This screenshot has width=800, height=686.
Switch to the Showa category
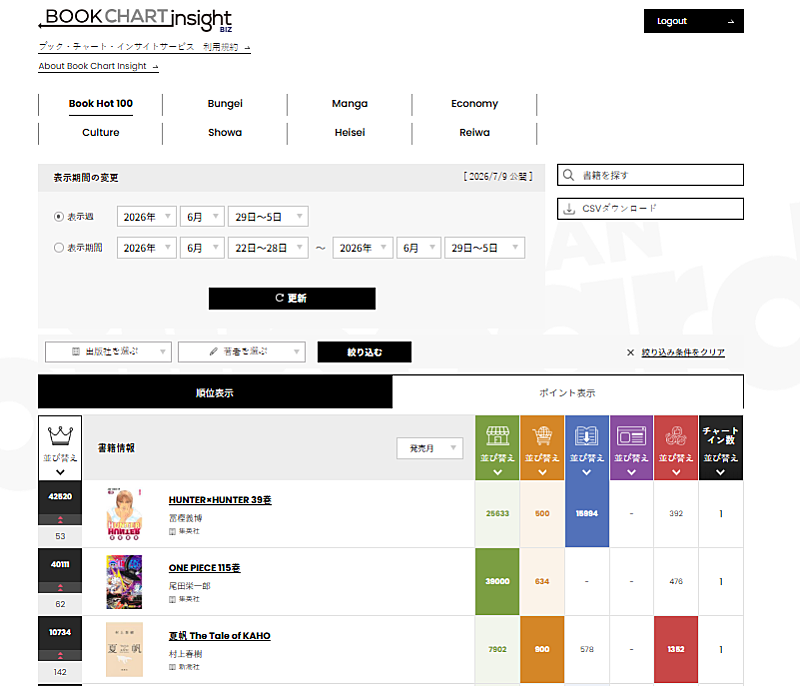pyautogui.click(x=225, y=133)
